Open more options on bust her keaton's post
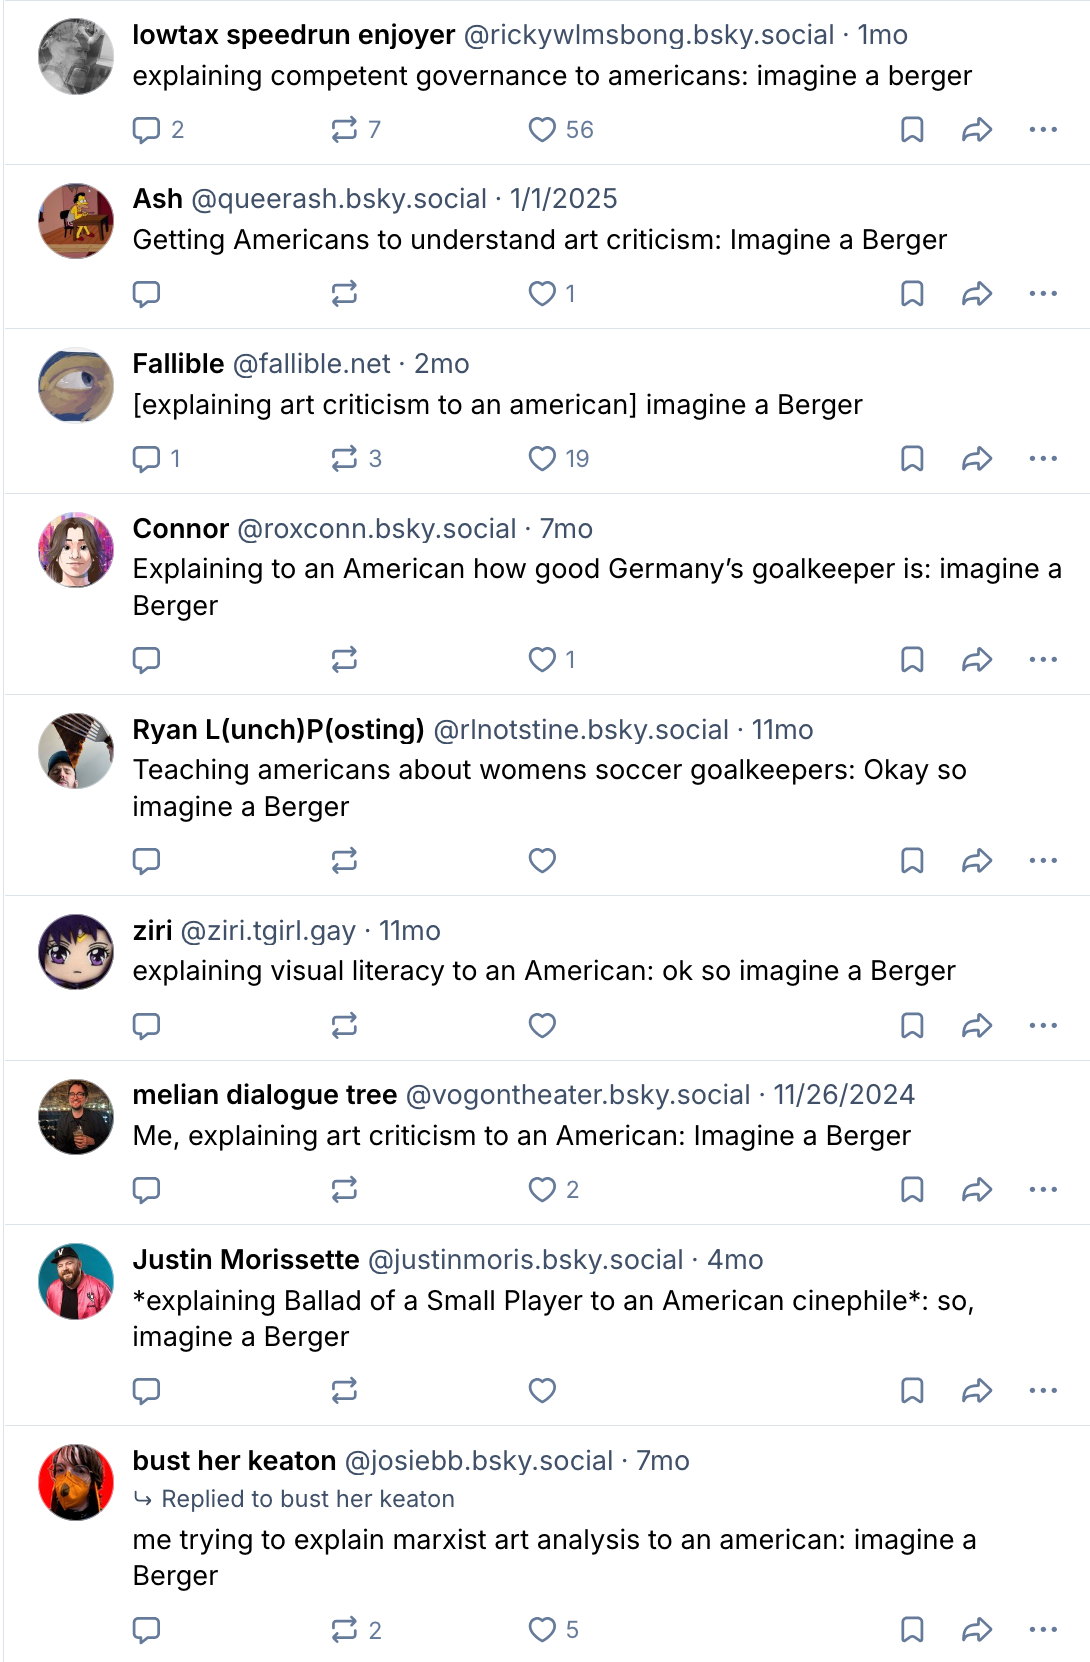 click(x=1043, y=1630)
